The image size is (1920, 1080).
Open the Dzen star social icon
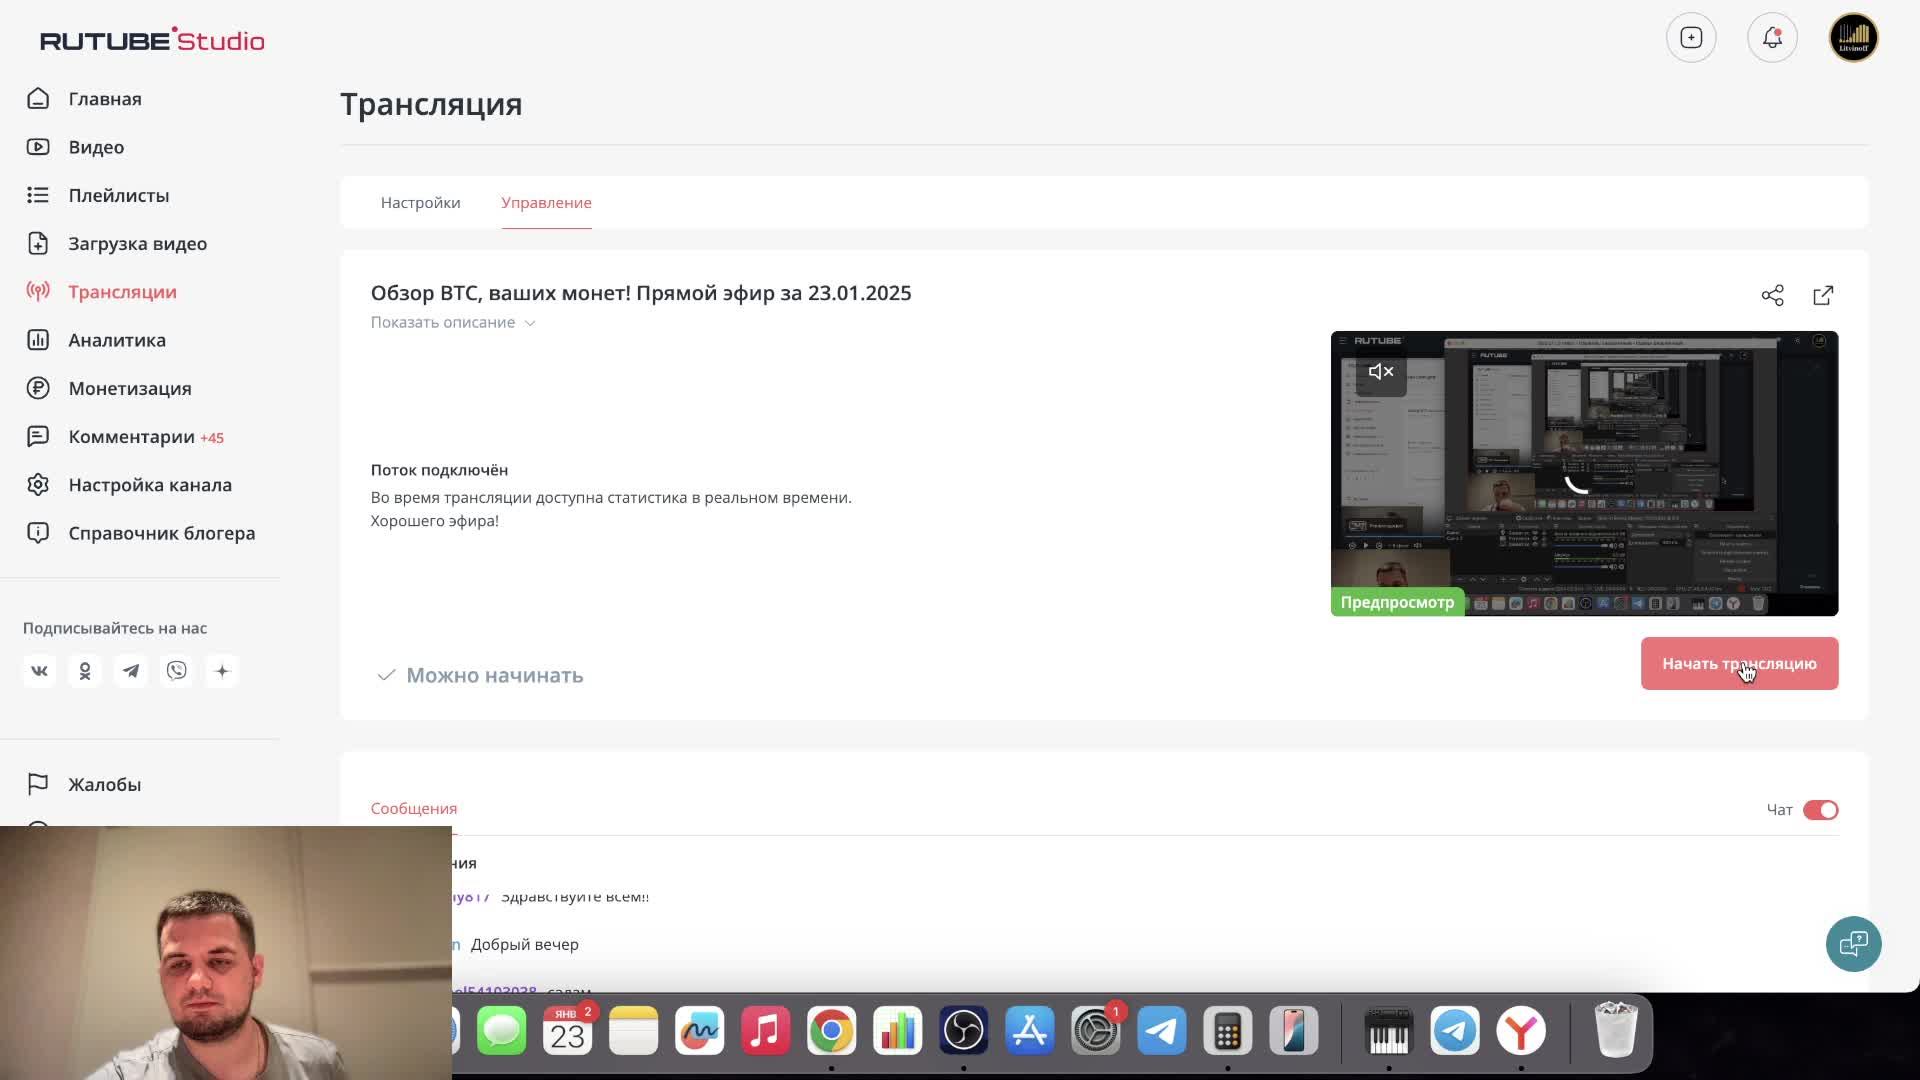point(222,671)
